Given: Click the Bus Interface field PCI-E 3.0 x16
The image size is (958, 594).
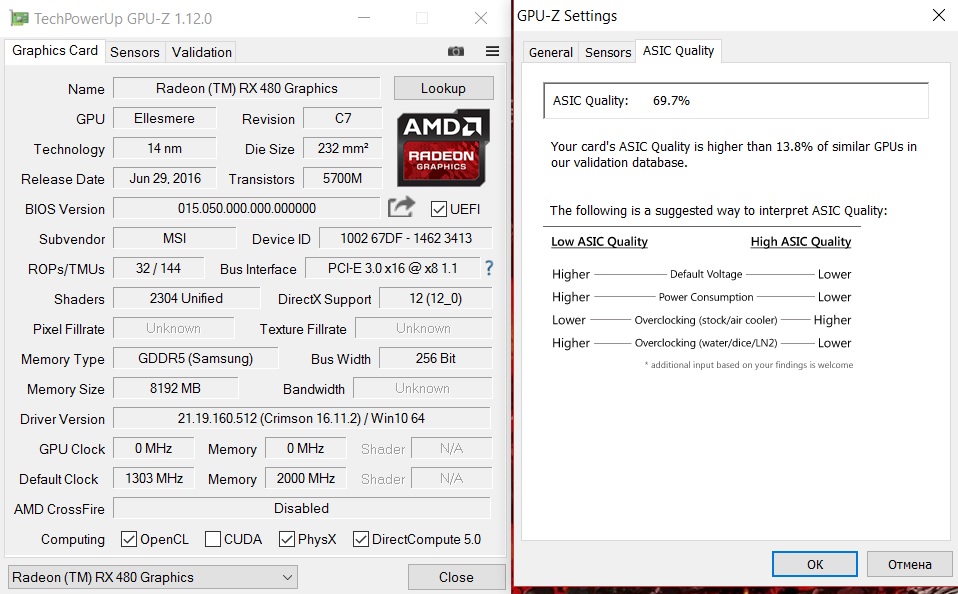Looking at the screenshot, I should click(392, 268).
